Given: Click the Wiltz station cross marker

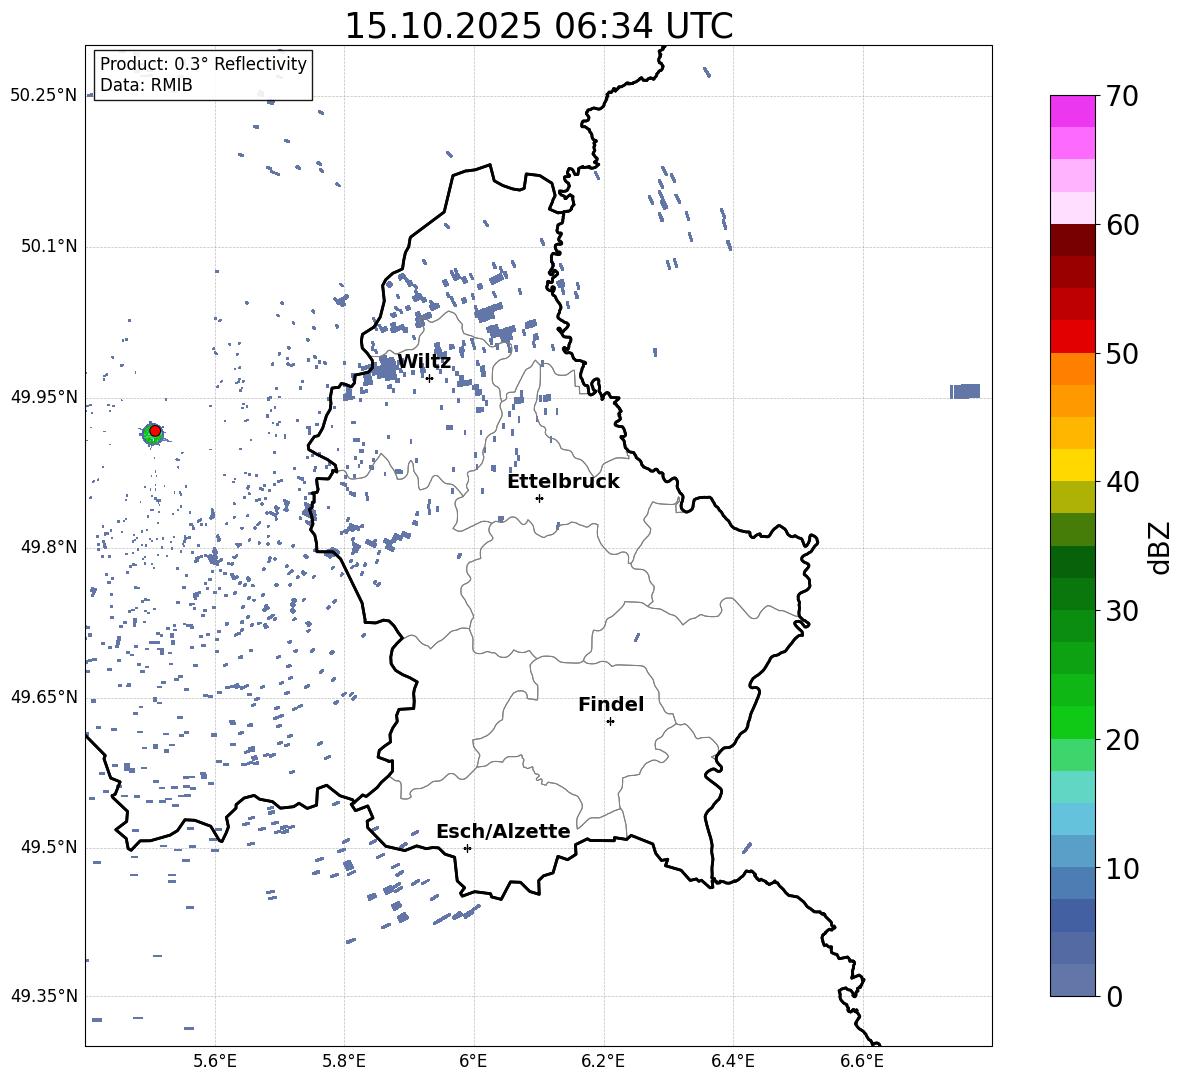Looking at the screenshot, I should point(429,378).
